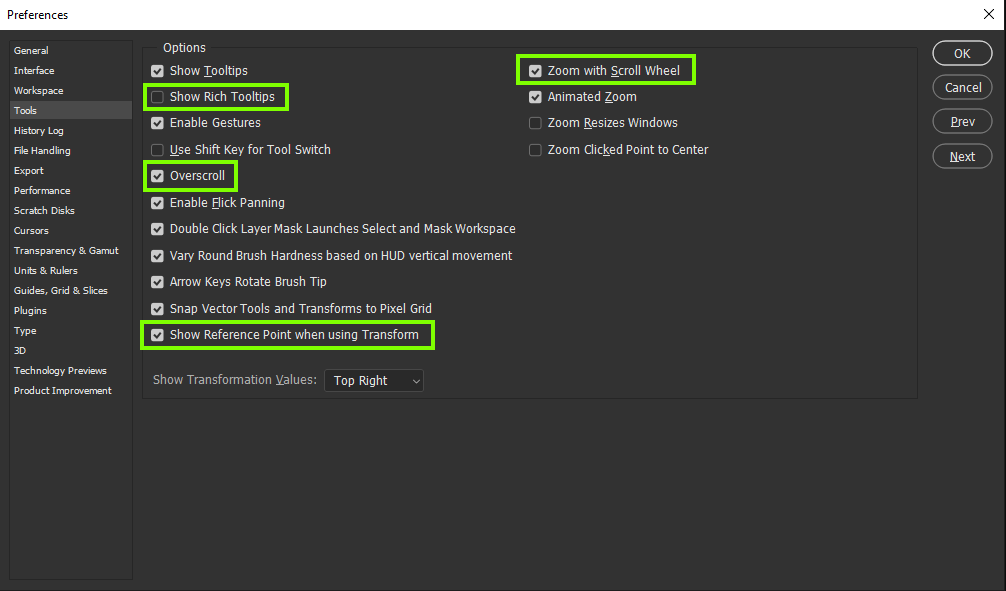This screenshot has width=1006, height=591.
Task: Open the Show Transformation Values dropdown
Action: coord(373,380)
